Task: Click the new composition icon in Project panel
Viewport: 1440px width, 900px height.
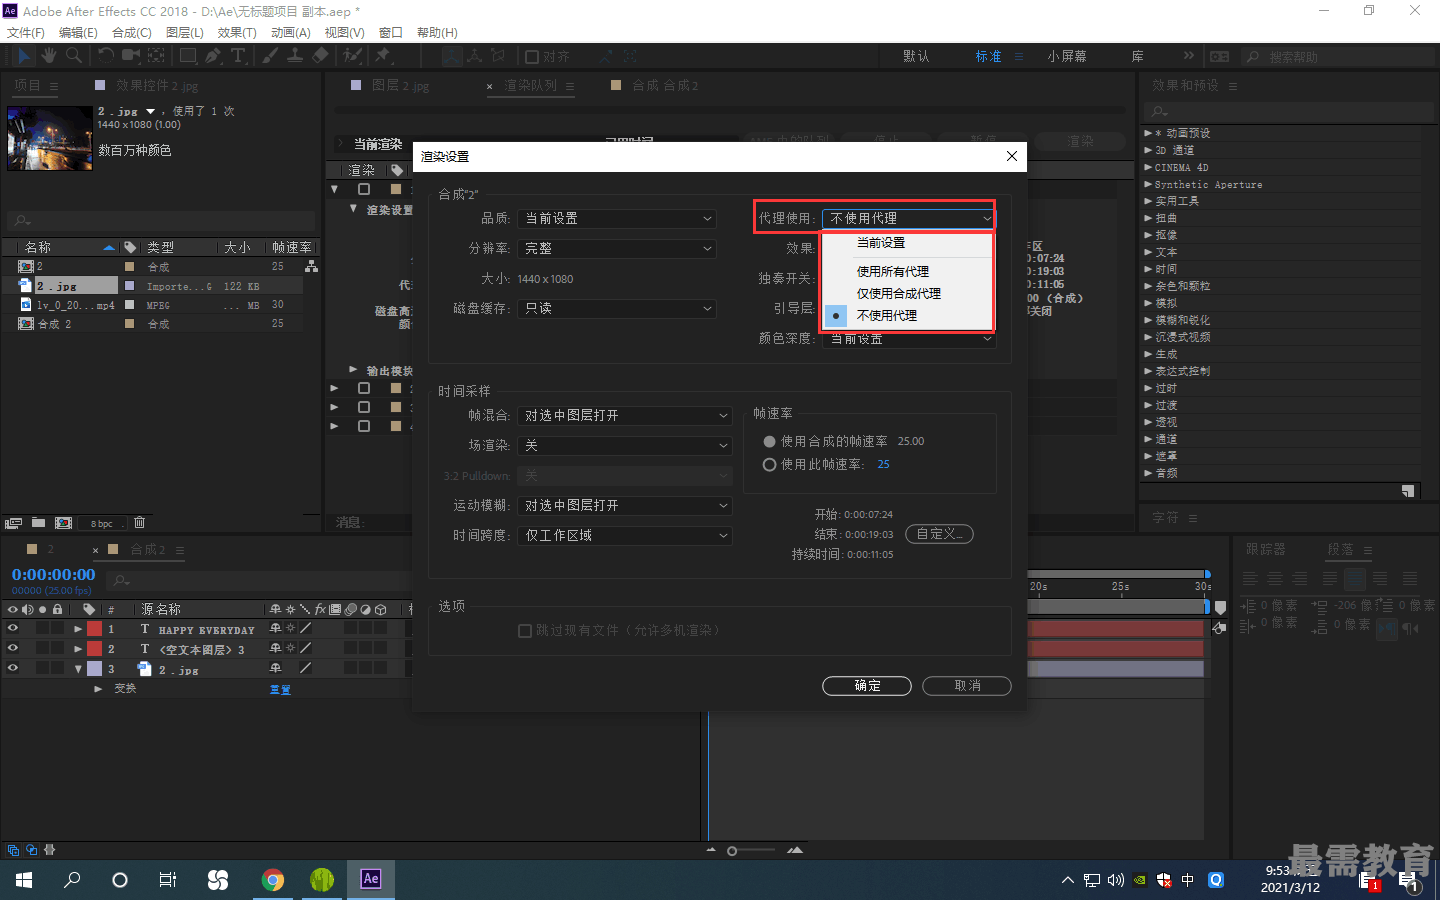Action: point(63,523)
